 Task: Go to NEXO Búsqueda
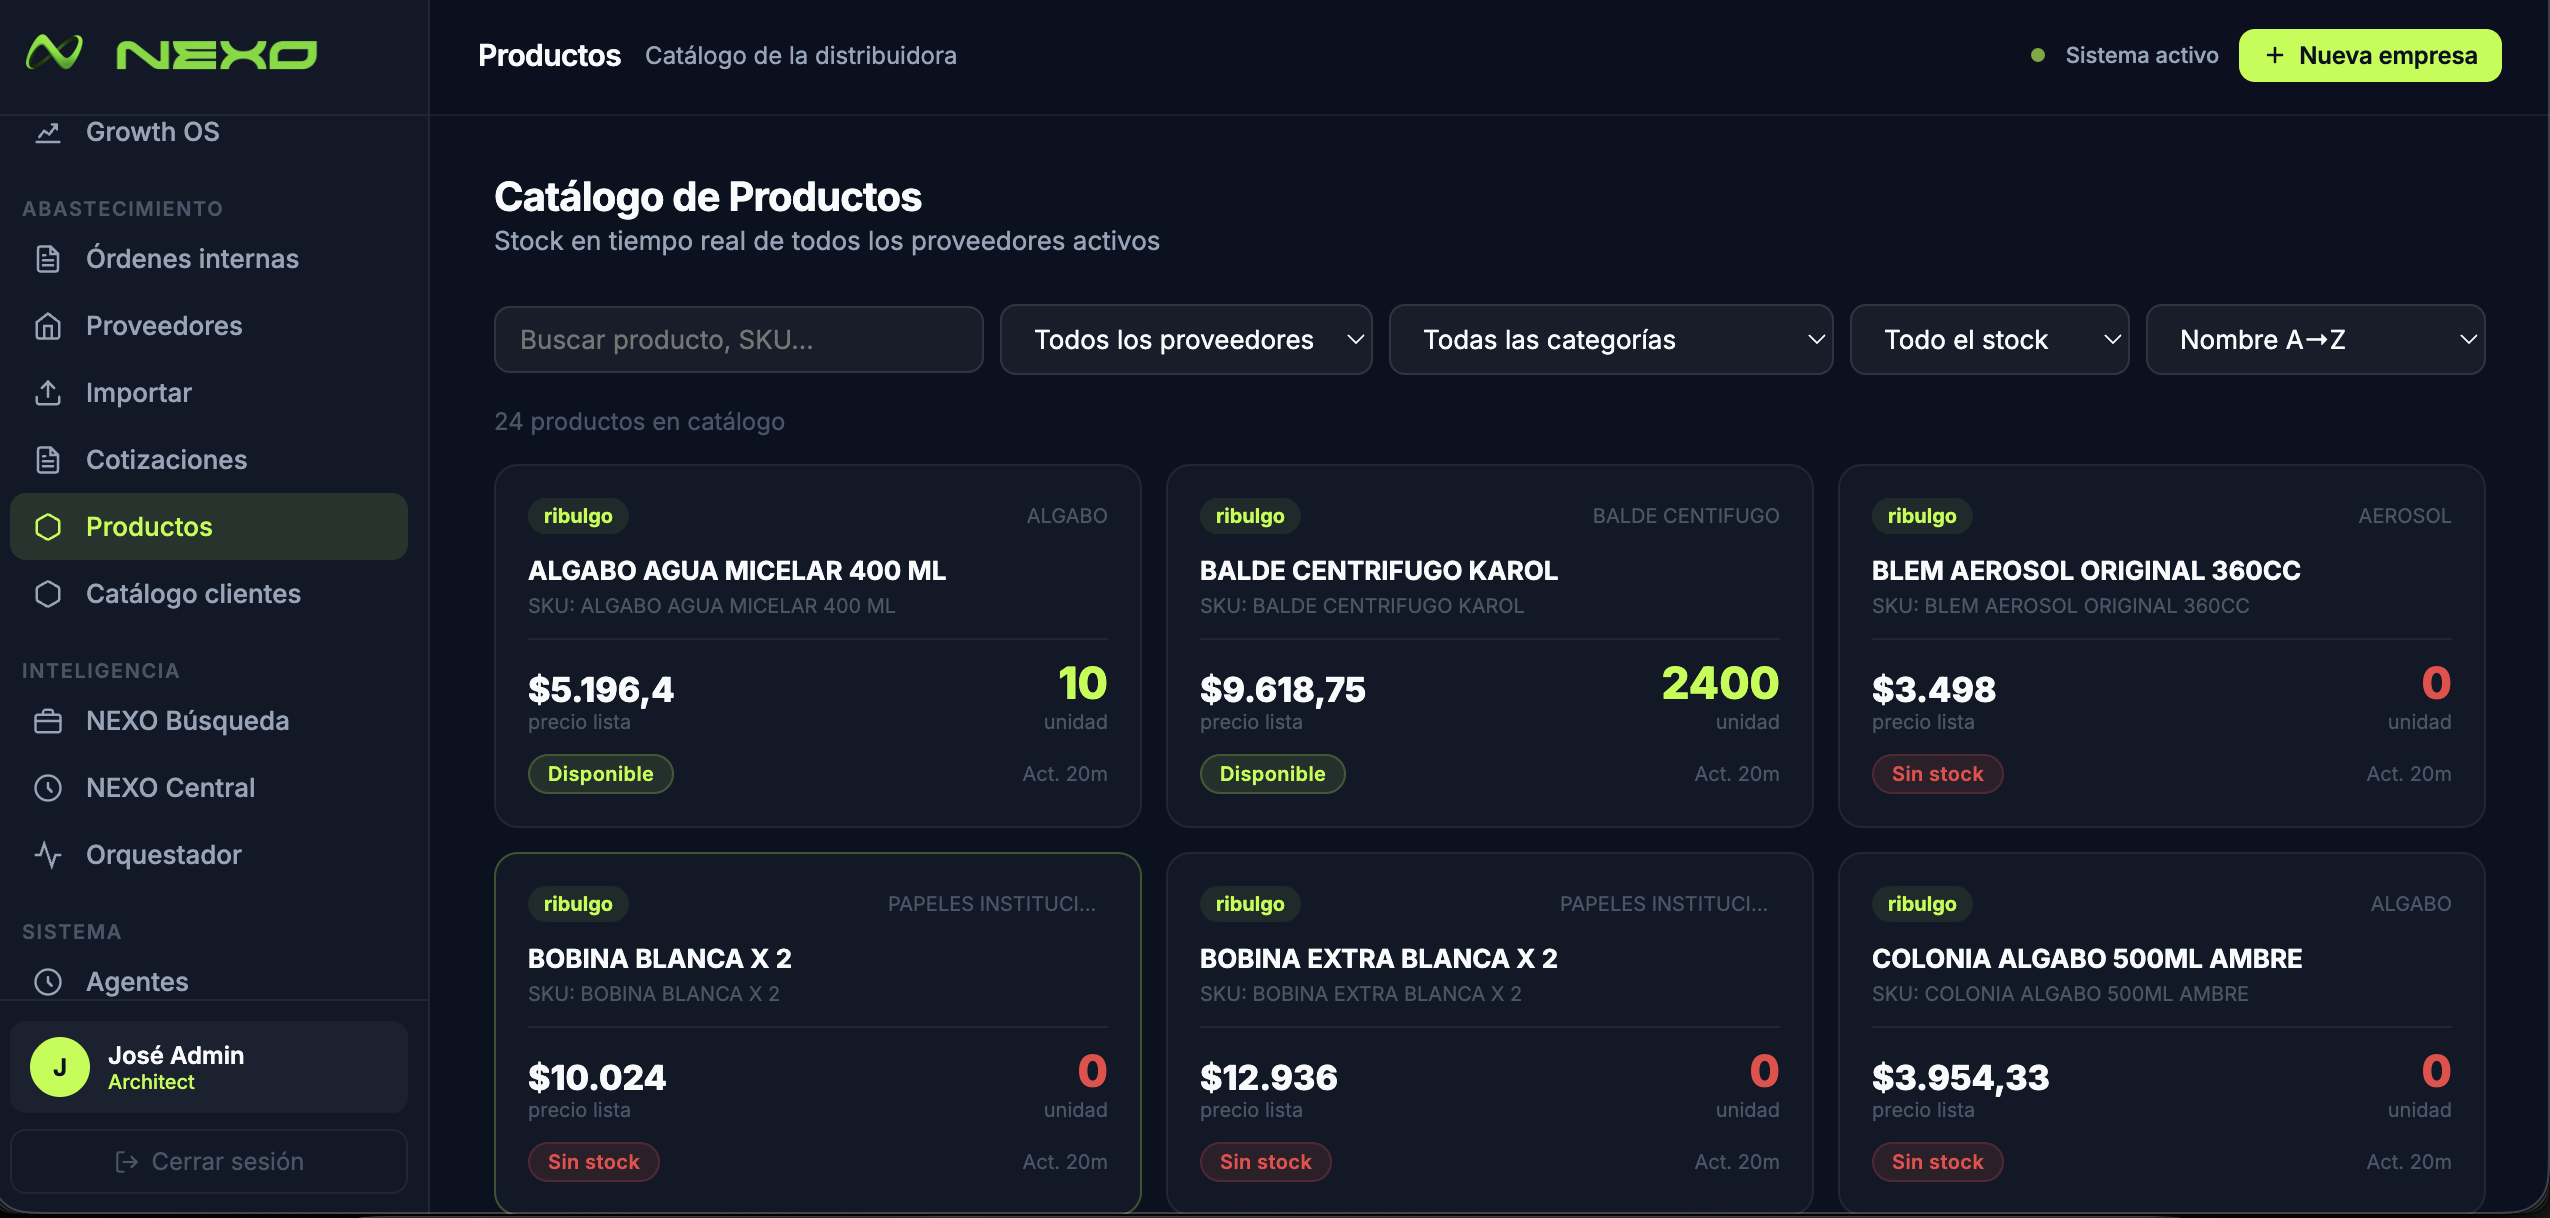(209, 721)
